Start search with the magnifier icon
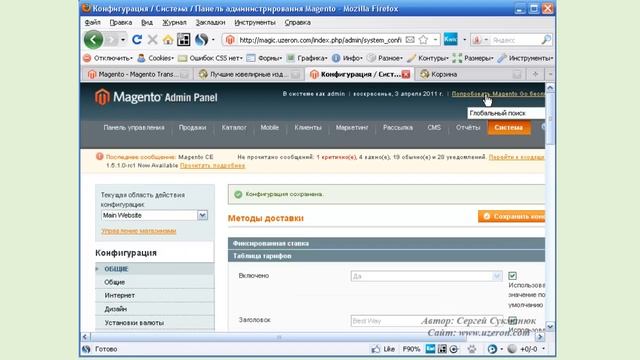The image size is (640, 360). tap(546, 40)
